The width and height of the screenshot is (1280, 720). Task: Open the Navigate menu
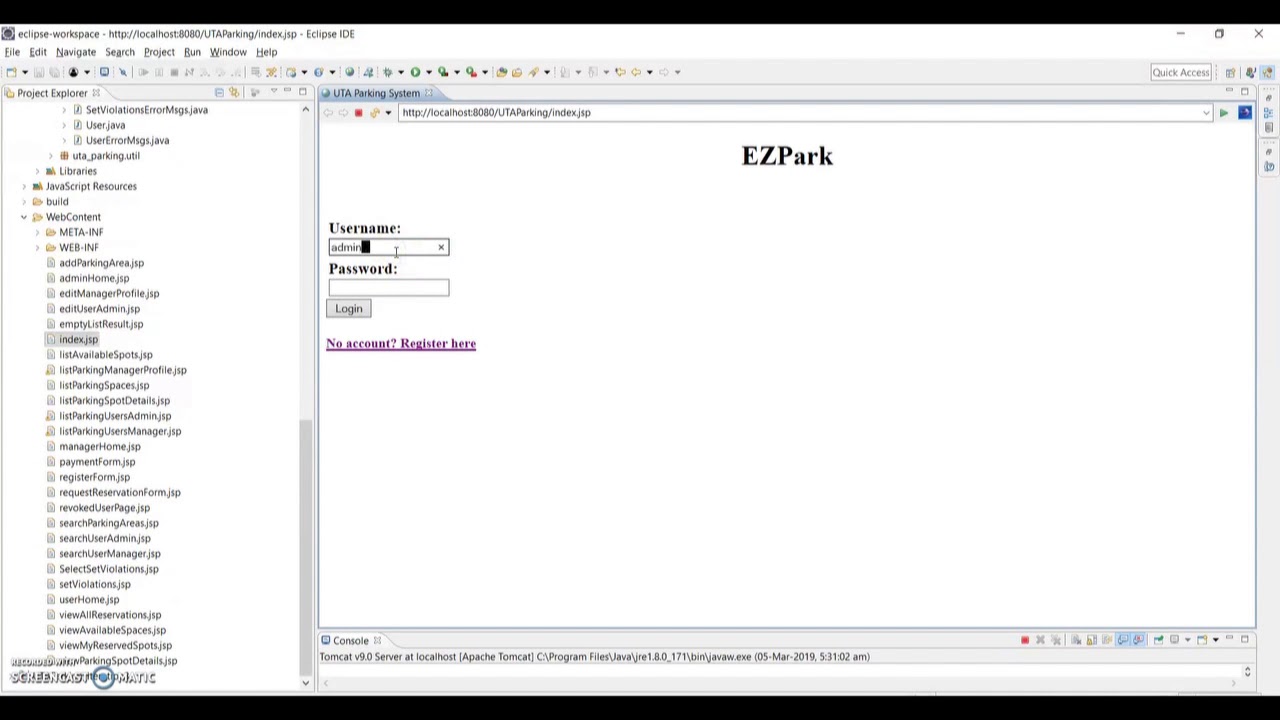point(76,52)
